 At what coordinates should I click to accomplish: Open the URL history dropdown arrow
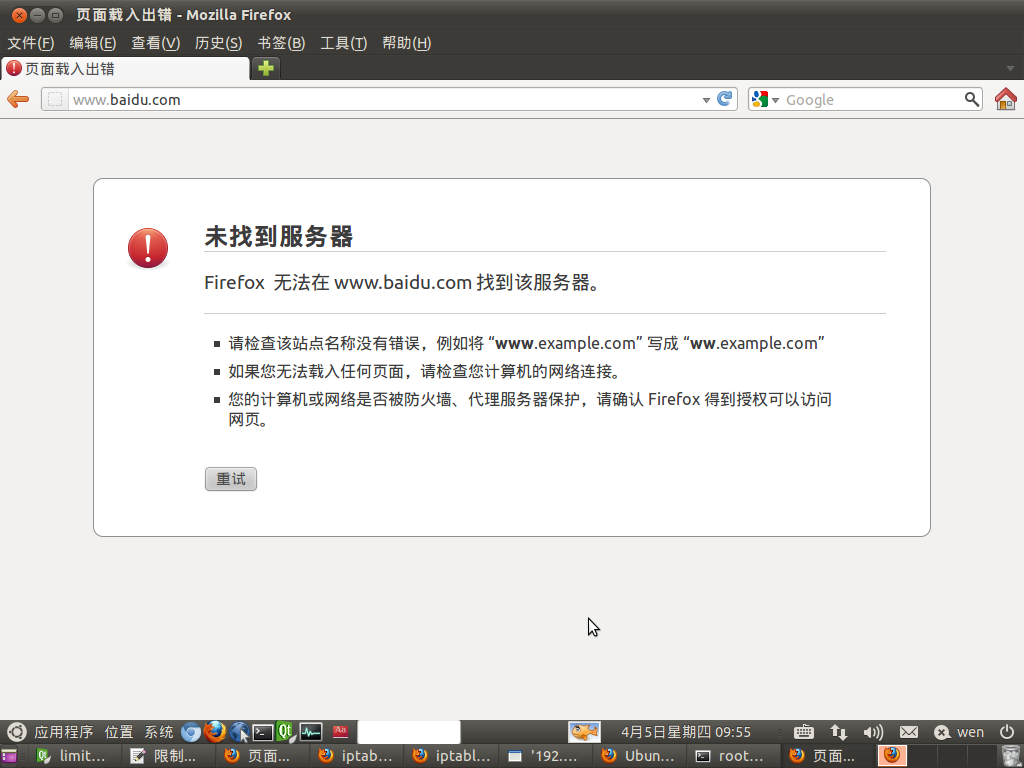tap(706, 100)
